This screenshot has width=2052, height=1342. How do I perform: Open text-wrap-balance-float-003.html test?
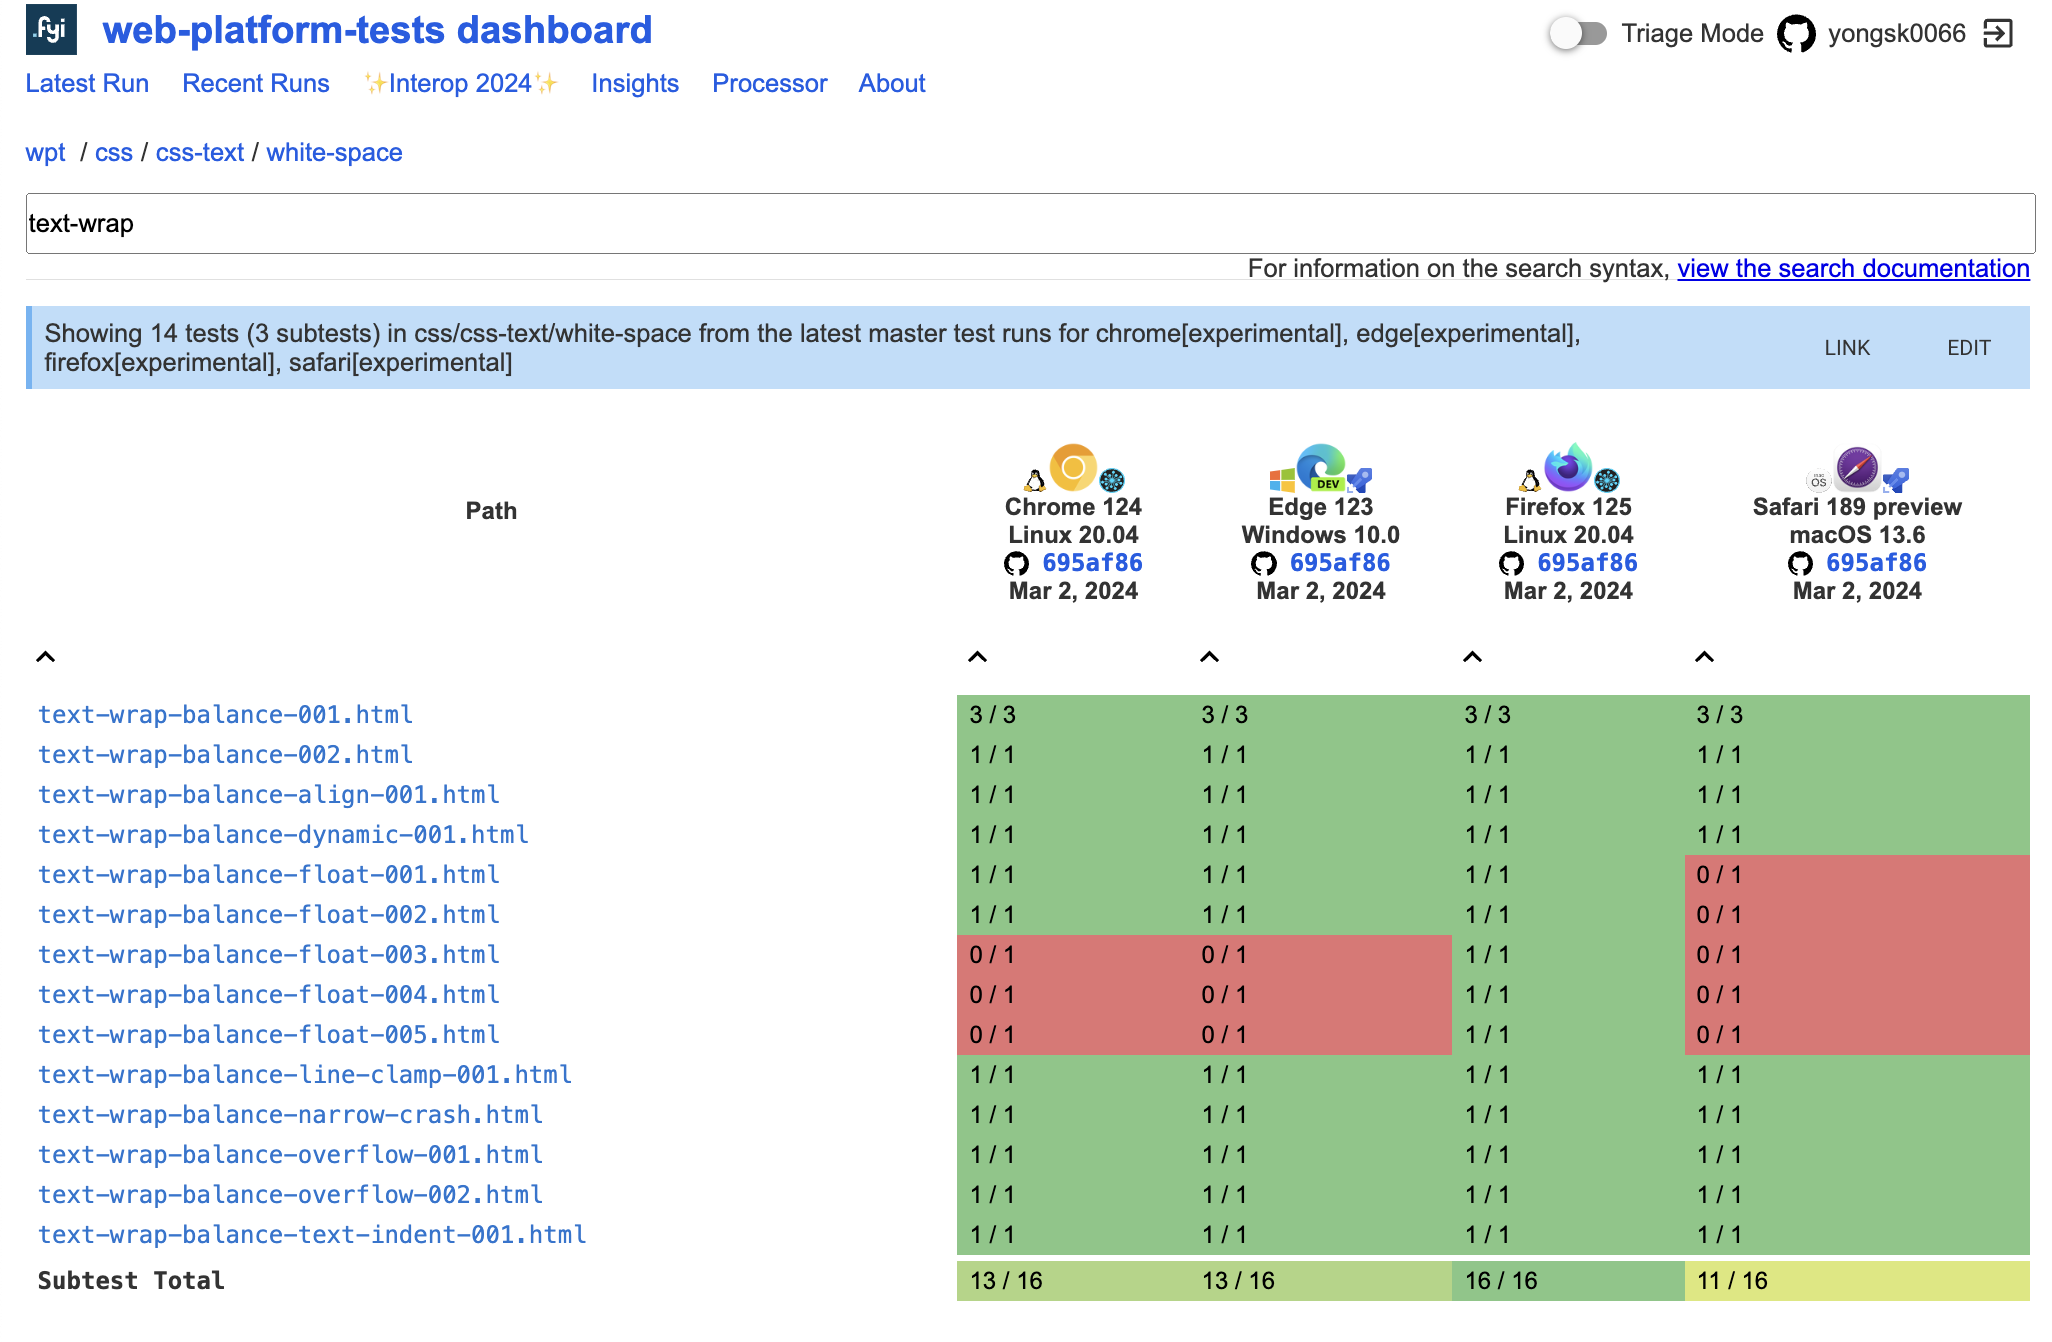pyautogui.click(x=268, y=955)
